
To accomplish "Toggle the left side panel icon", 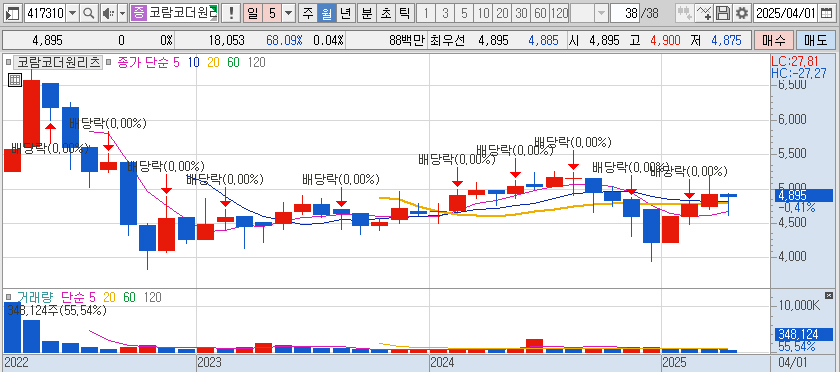I will (x=13, y=13).
